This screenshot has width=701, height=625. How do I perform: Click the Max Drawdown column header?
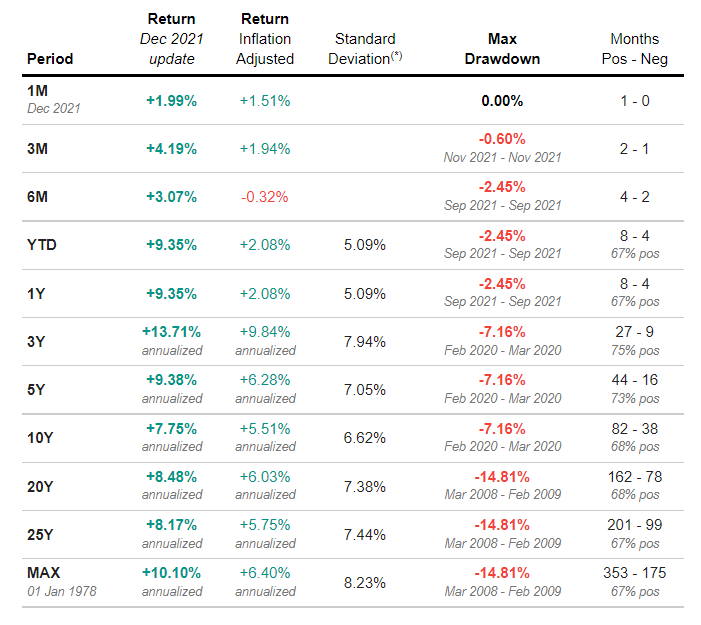click(x=502, y=48)
